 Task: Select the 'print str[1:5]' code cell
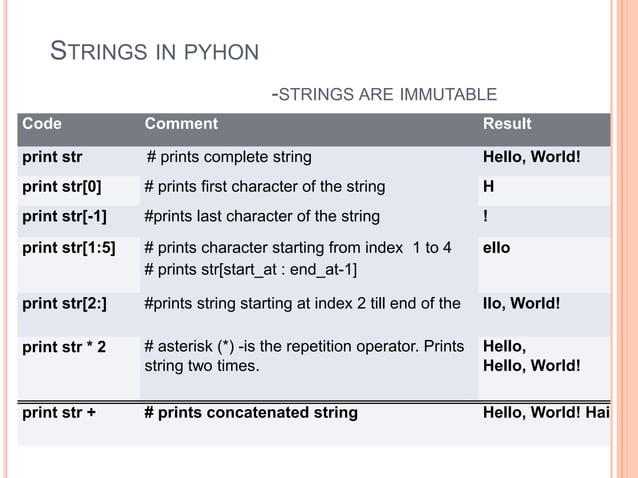[x=69, y=247]
